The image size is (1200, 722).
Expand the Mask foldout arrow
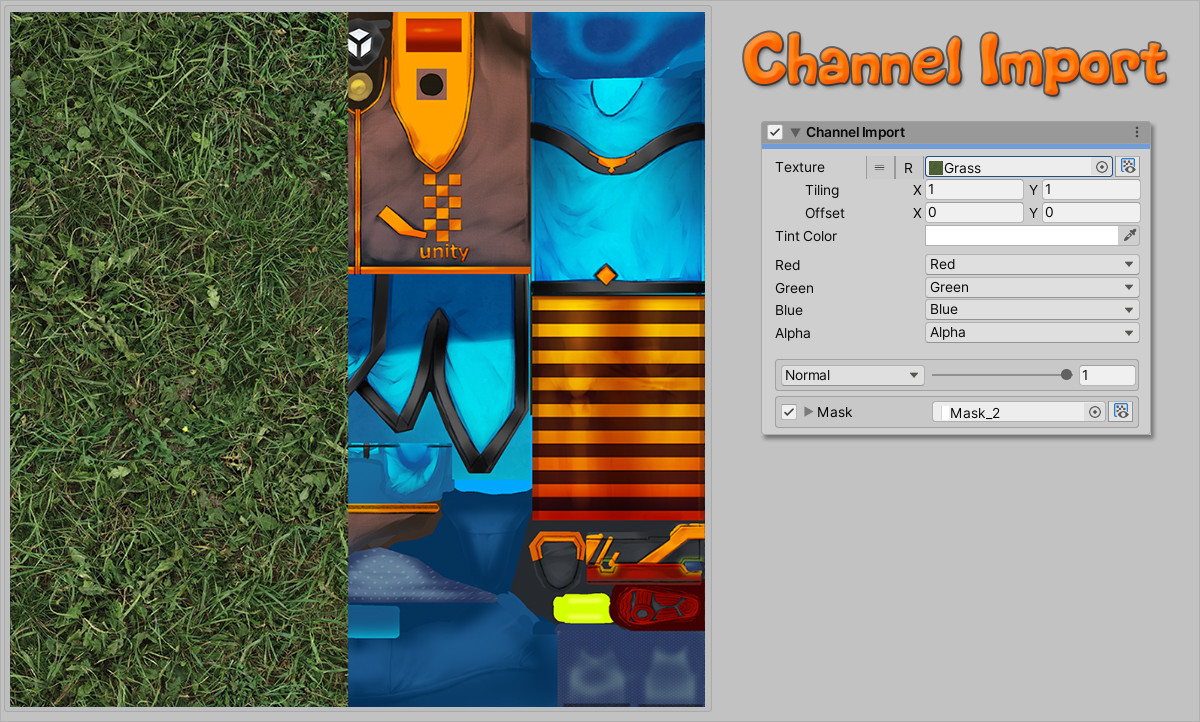(x=809, y=412)
